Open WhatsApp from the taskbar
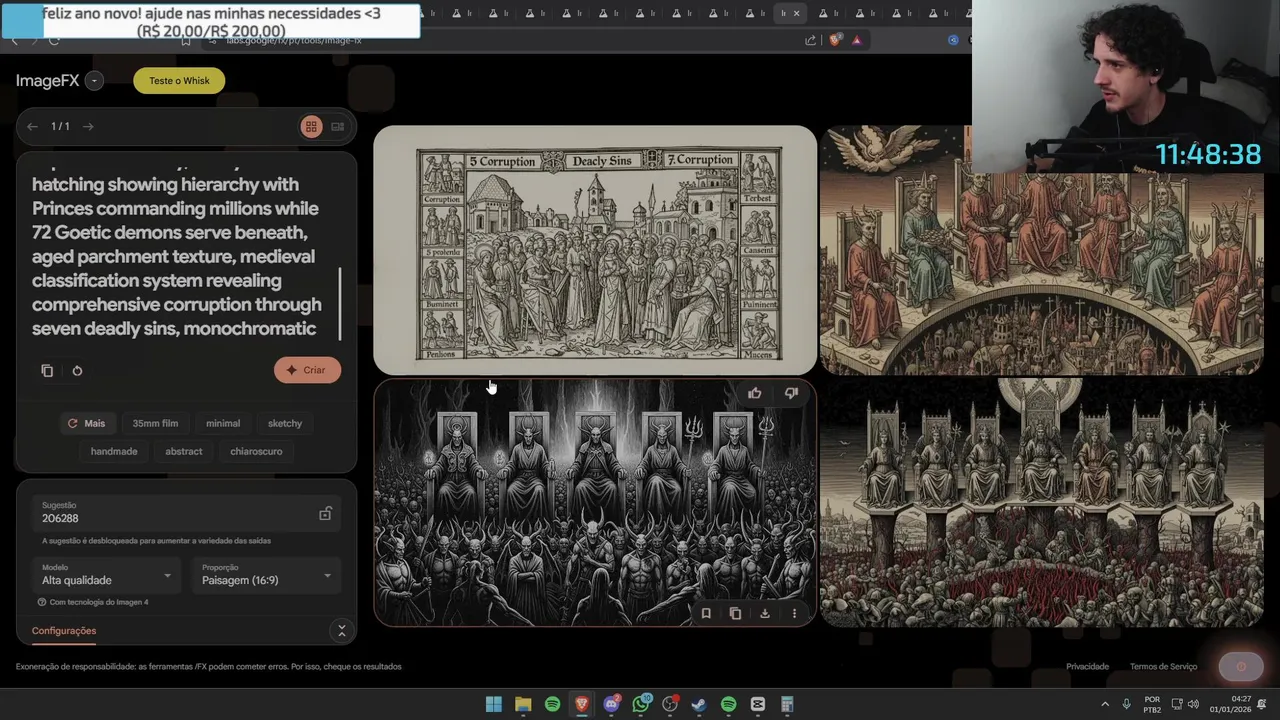Image resolution: width=1280 pixels, height=720 pixels. [x=641, y=704]
